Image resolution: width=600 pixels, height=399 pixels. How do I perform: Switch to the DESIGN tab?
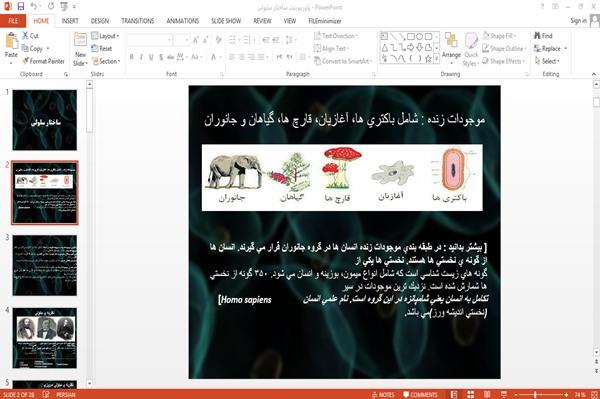click(100, 21)
